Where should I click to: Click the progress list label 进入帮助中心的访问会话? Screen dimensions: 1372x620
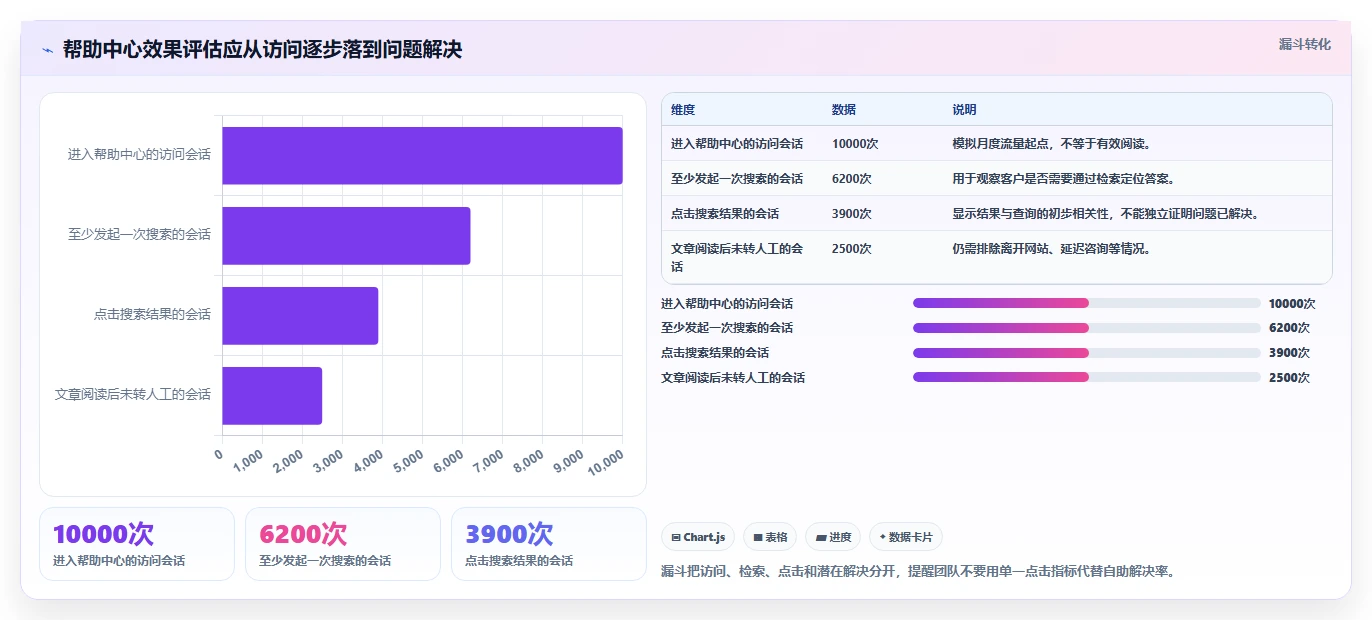(727, 304)
